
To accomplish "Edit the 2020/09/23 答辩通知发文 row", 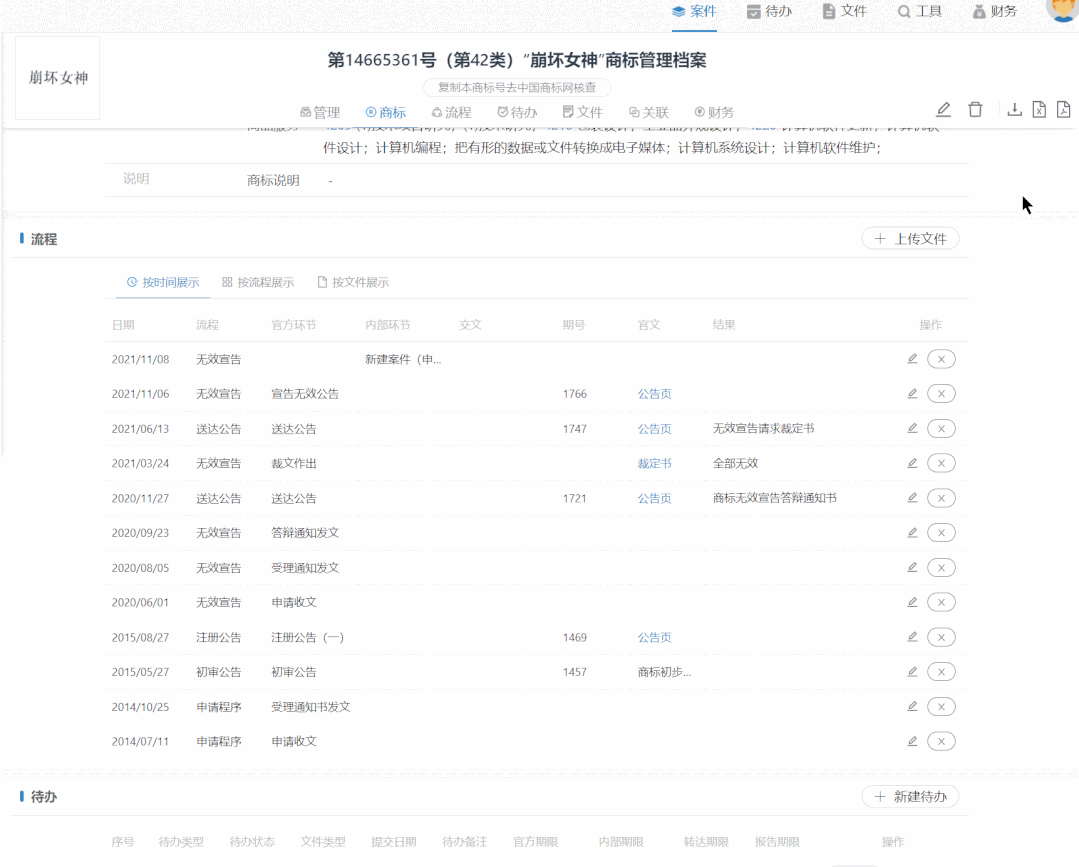I will (x=912, y=533).
